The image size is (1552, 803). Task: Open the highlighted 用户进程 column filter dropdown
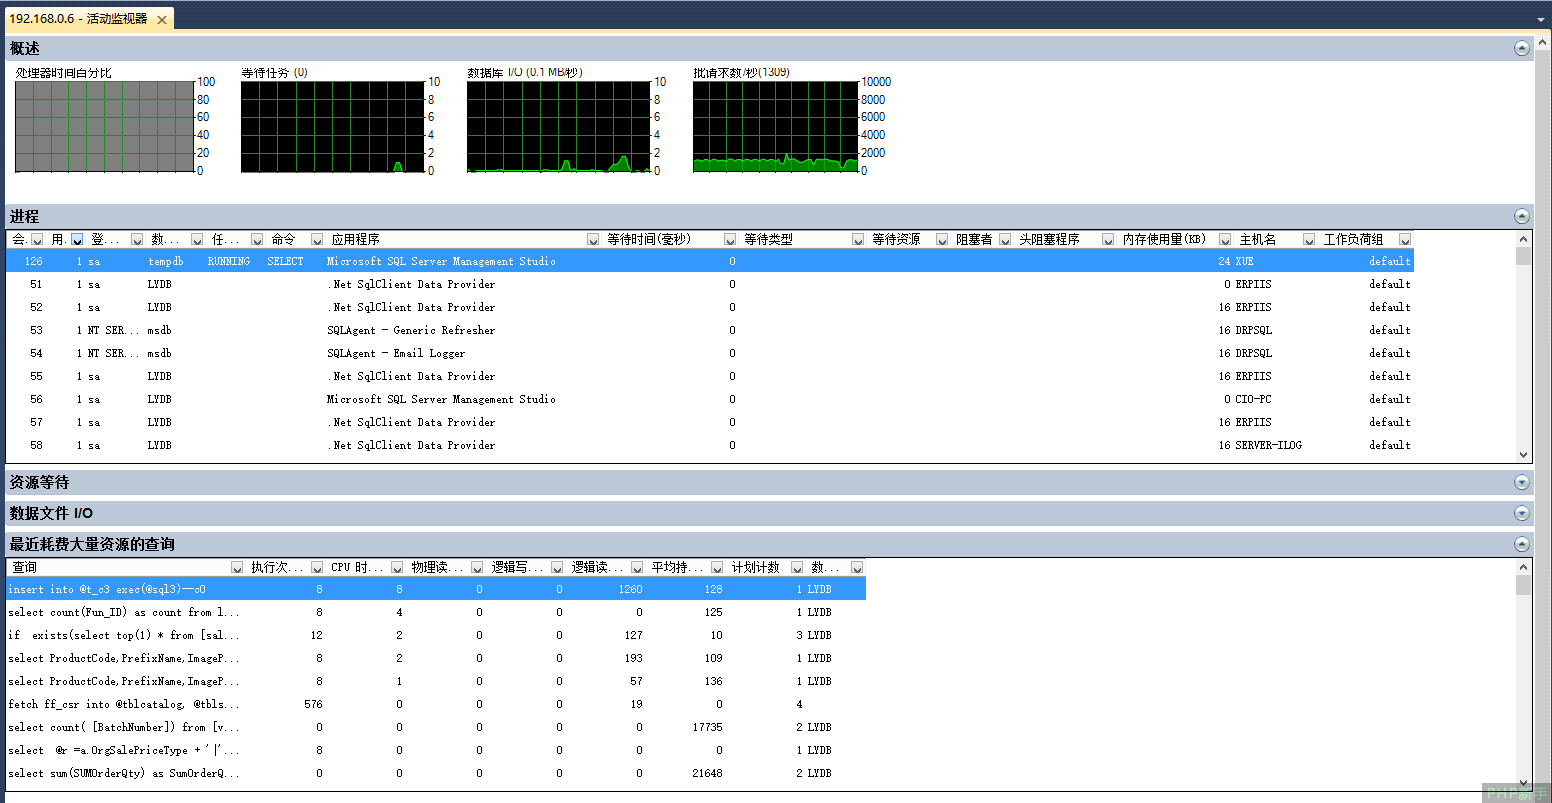pyautogui.click(x=77, y=240)
